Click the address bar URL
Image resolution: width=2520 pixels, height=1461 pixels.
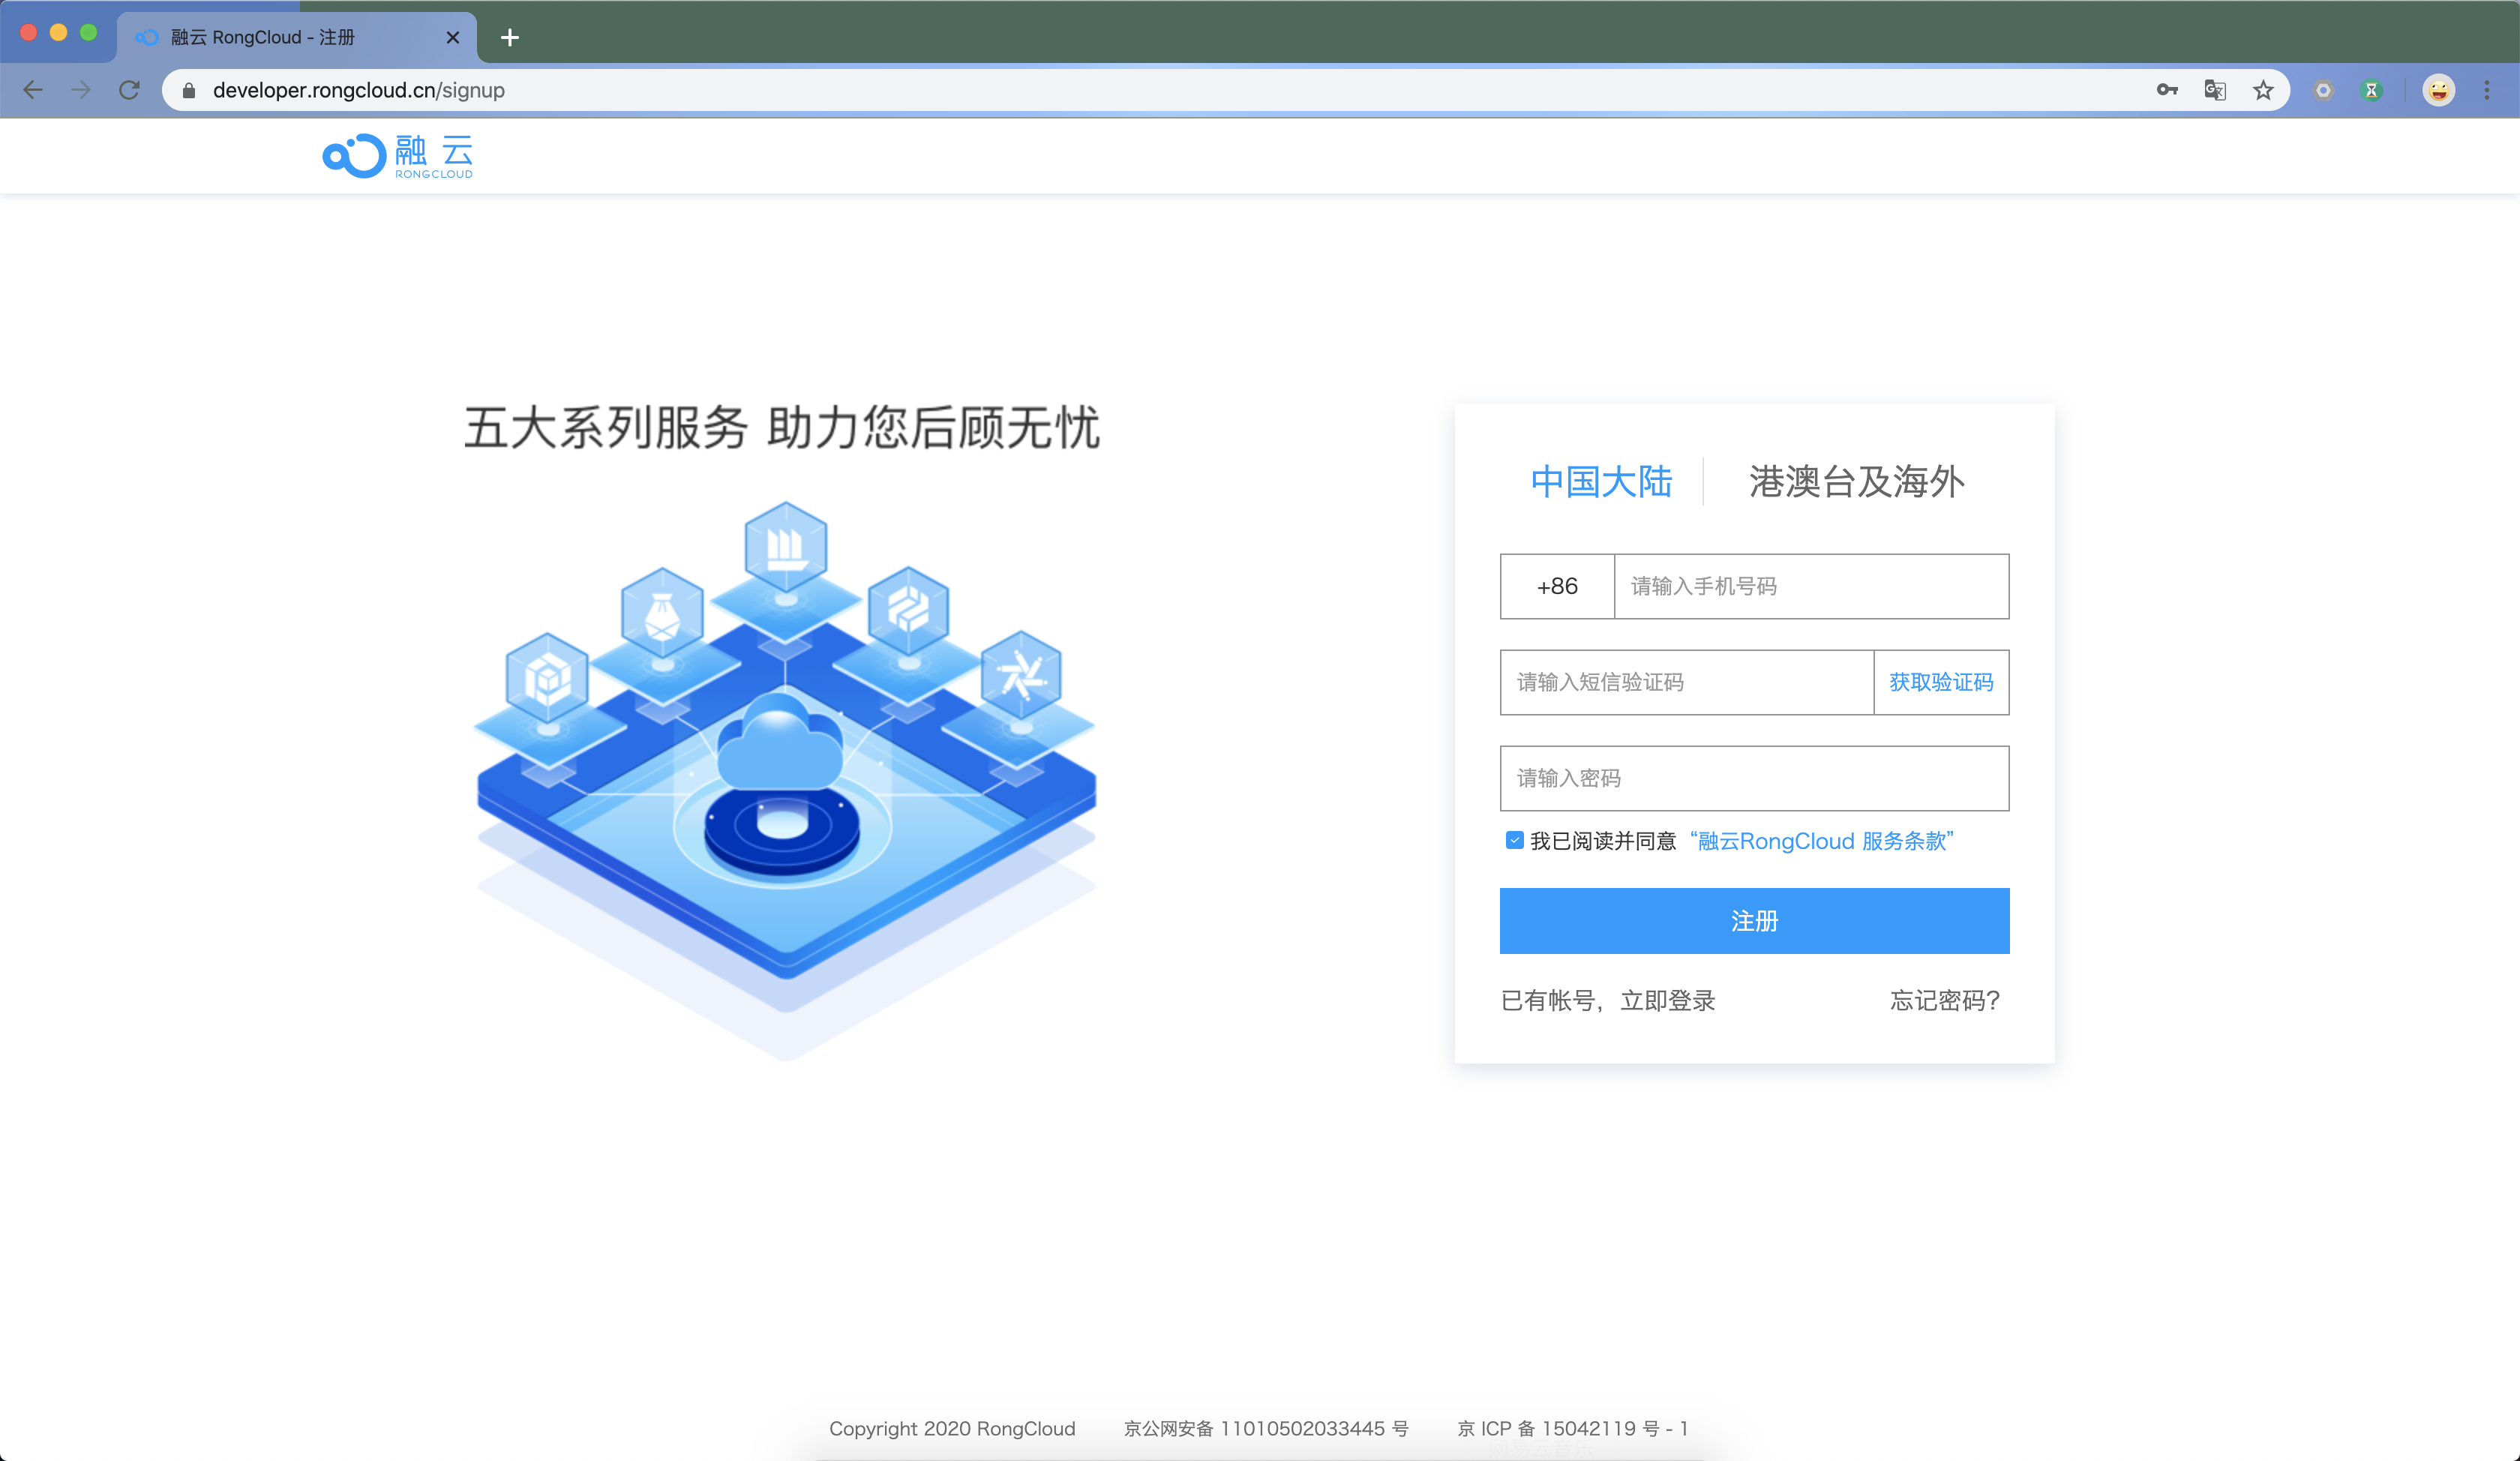click(358, 90)
